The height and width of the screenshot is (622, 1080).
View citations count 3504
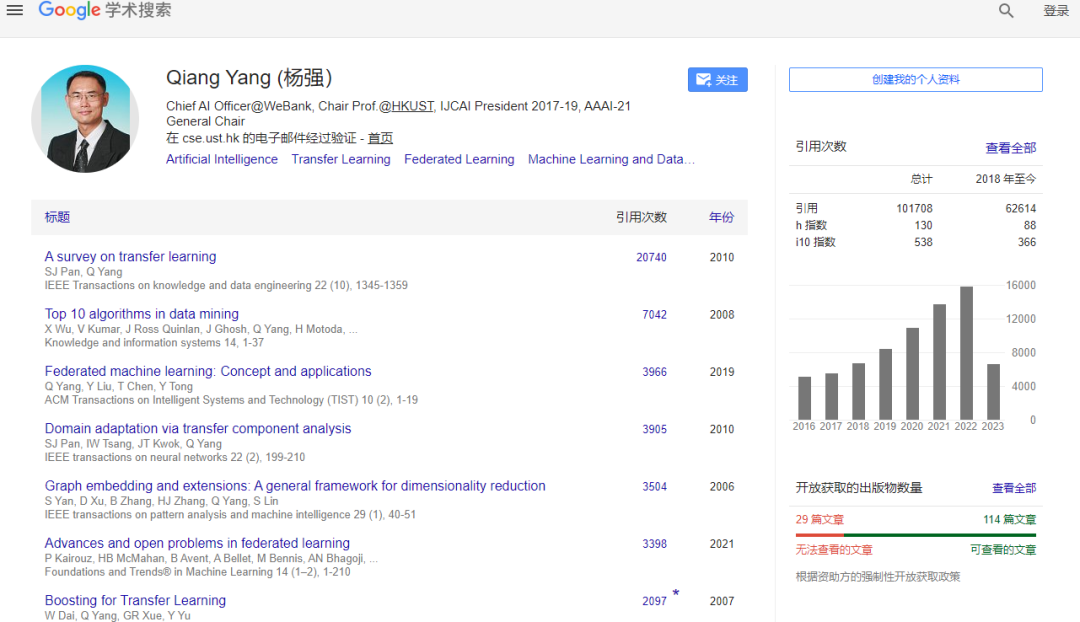click(654, 486)
